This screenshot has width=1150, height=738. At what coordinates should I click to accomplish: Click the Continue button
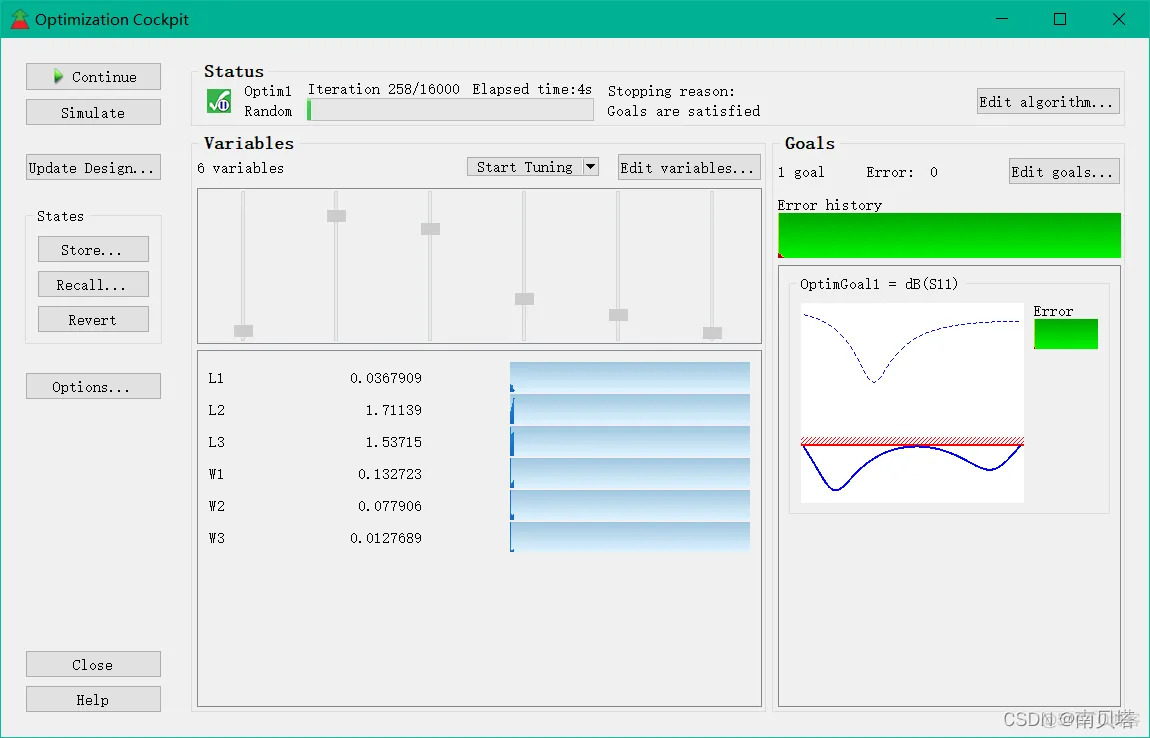pos(93,76)
